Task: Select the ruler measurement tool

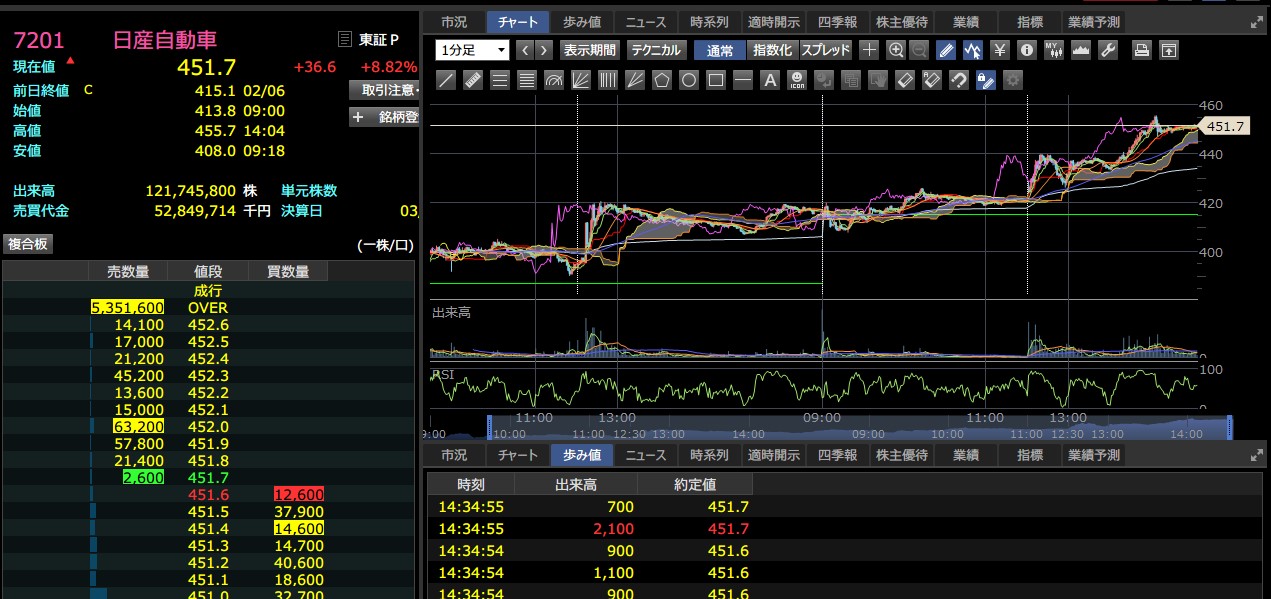Action: coord(473,80)
